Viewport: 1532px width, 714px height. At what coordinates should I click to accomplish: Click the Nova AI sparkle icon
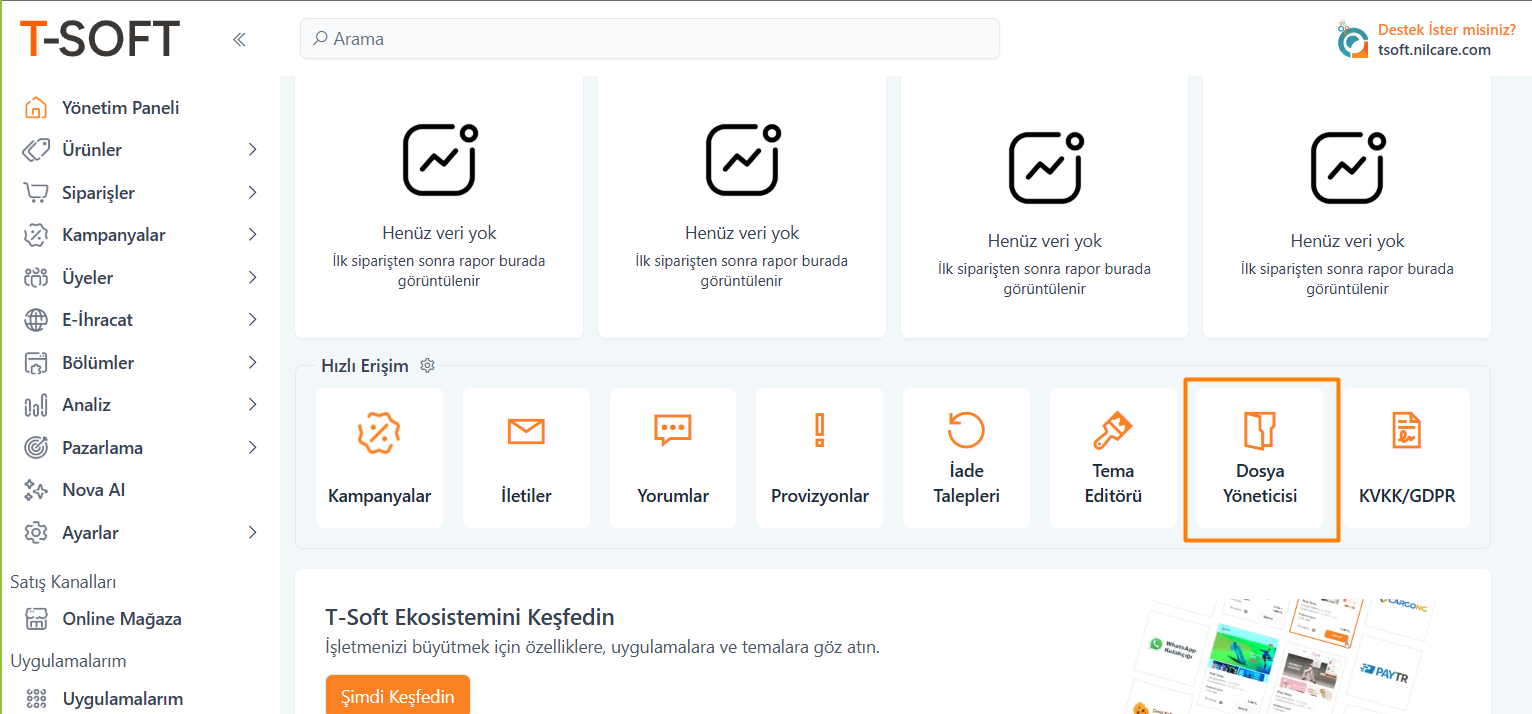(x=36, y=490)
